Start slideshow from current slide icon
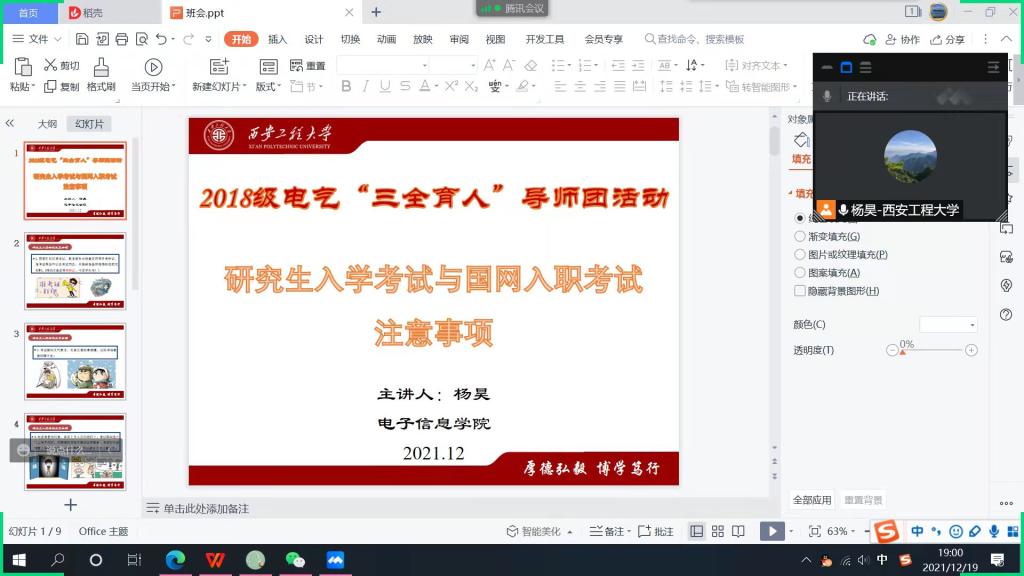 click(x=153, y=67)
